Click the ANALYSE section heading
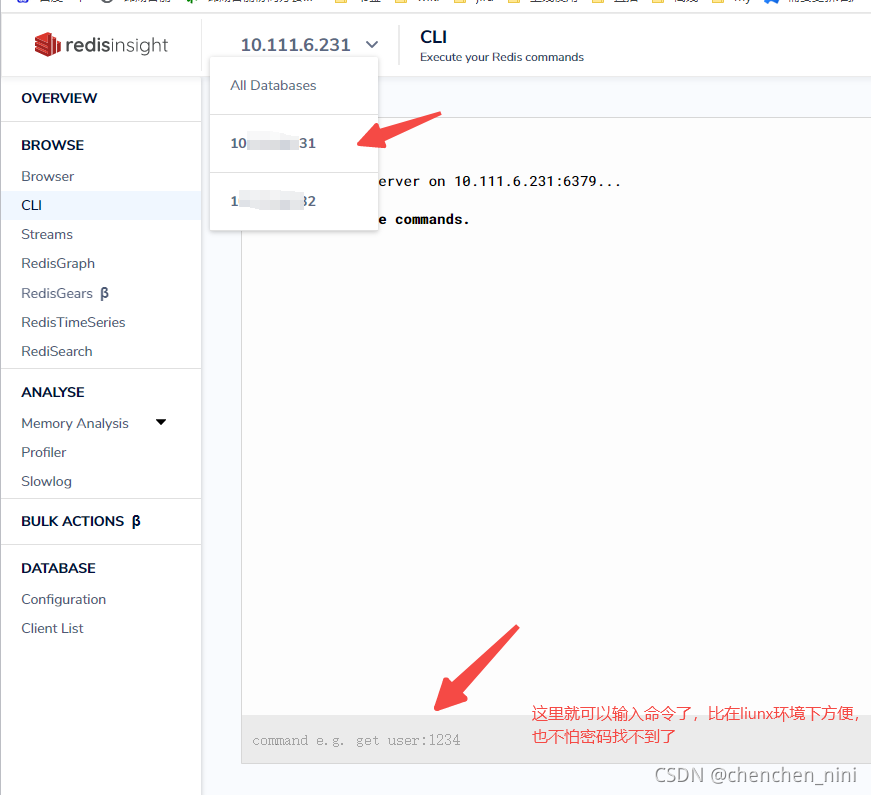 point(53,392)
